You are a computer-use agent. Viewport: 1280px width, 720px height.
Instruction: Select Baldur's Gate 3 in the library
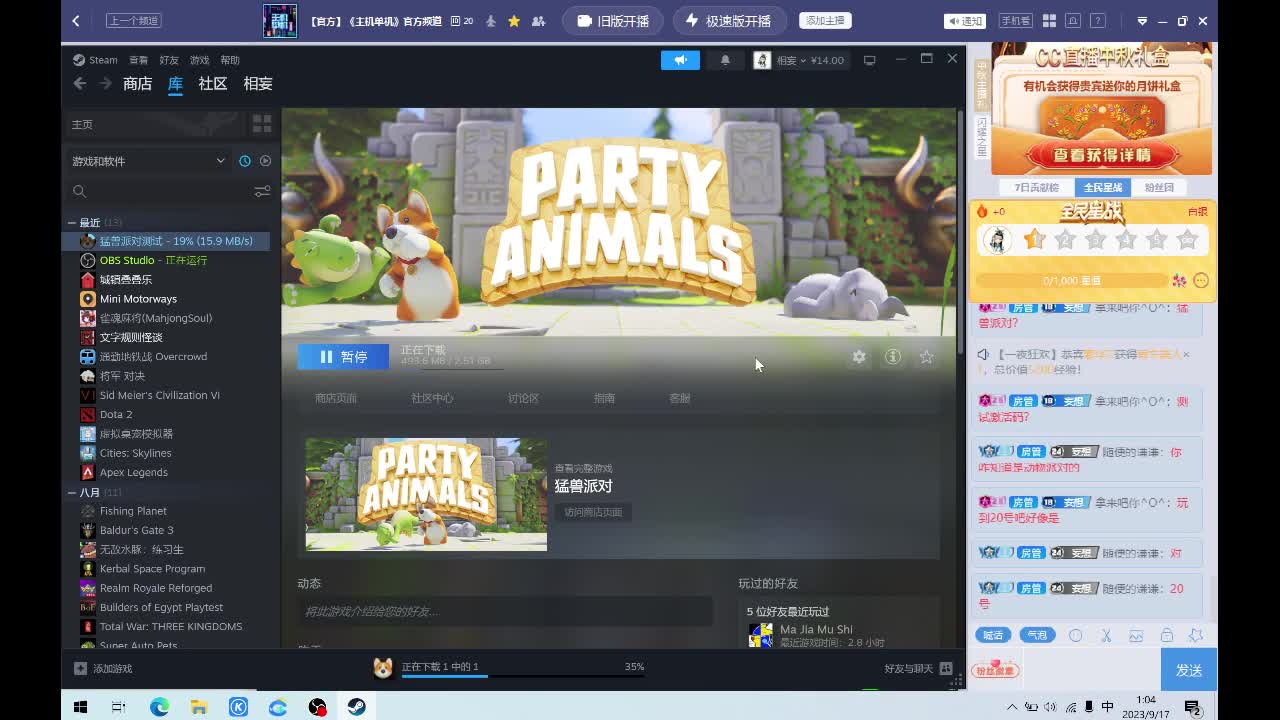pyautogui.click(x=166, y=530)
